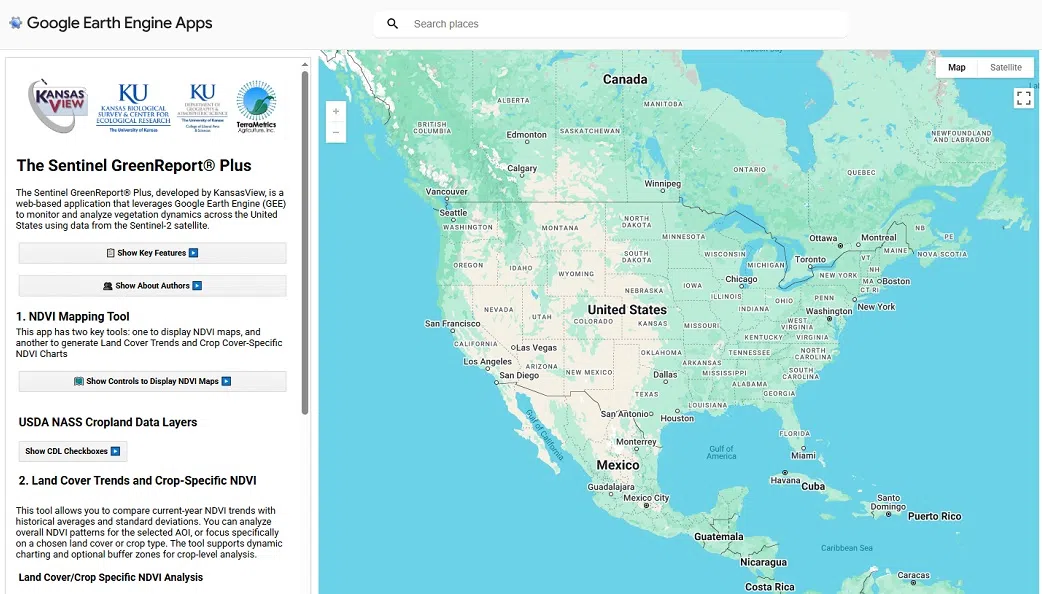The width and height of the screenshot is (1042, 594).
Task: Click the 'Vancouver' city label on the map
Action: tap(447, 192)
